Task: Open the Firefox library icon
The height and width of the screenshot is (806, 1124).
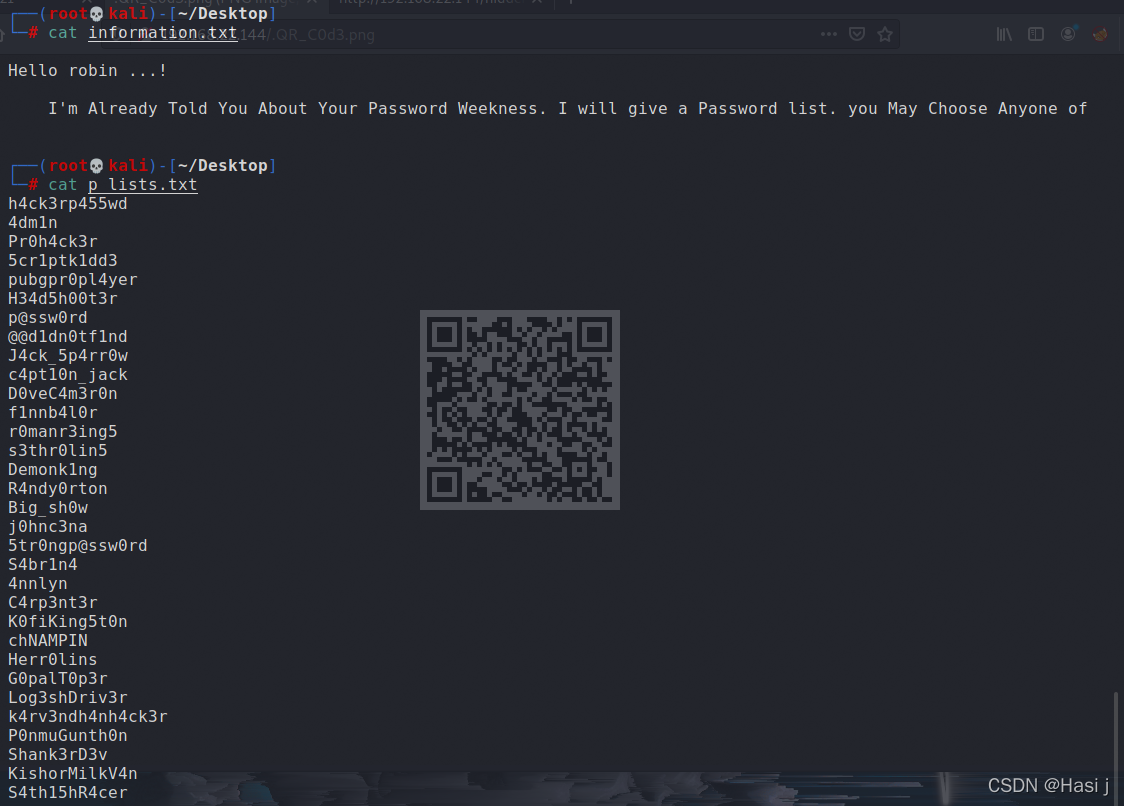Action: point(1004,34)
